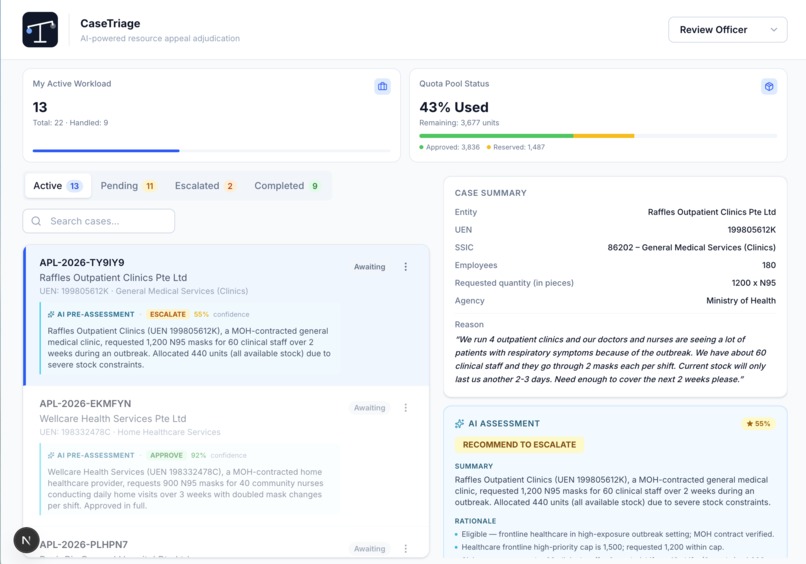Click the CaseTriage app title
Screen dimensions: 806x564
pyautogui.click(x=110, y=23)
